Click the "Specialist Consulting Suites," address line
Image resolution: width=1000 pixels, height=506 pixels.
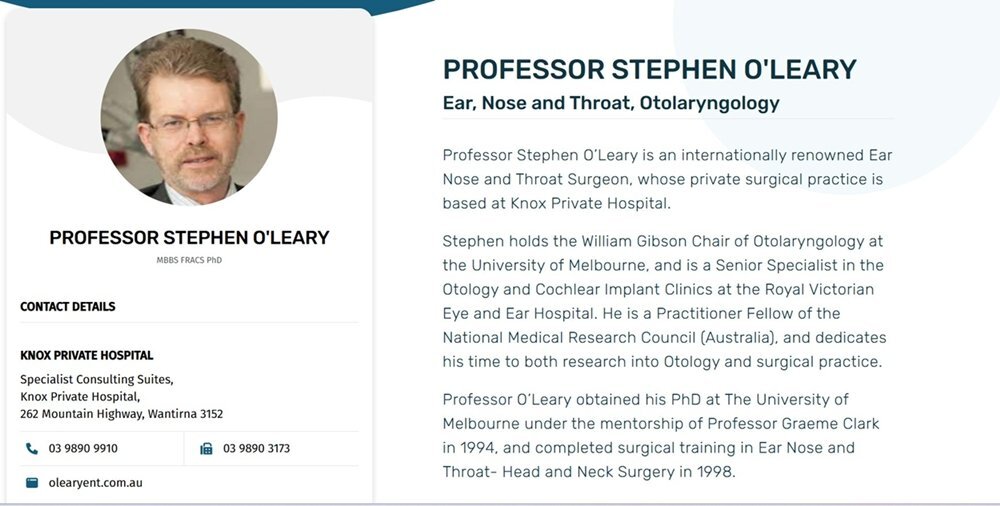(97, 380)
